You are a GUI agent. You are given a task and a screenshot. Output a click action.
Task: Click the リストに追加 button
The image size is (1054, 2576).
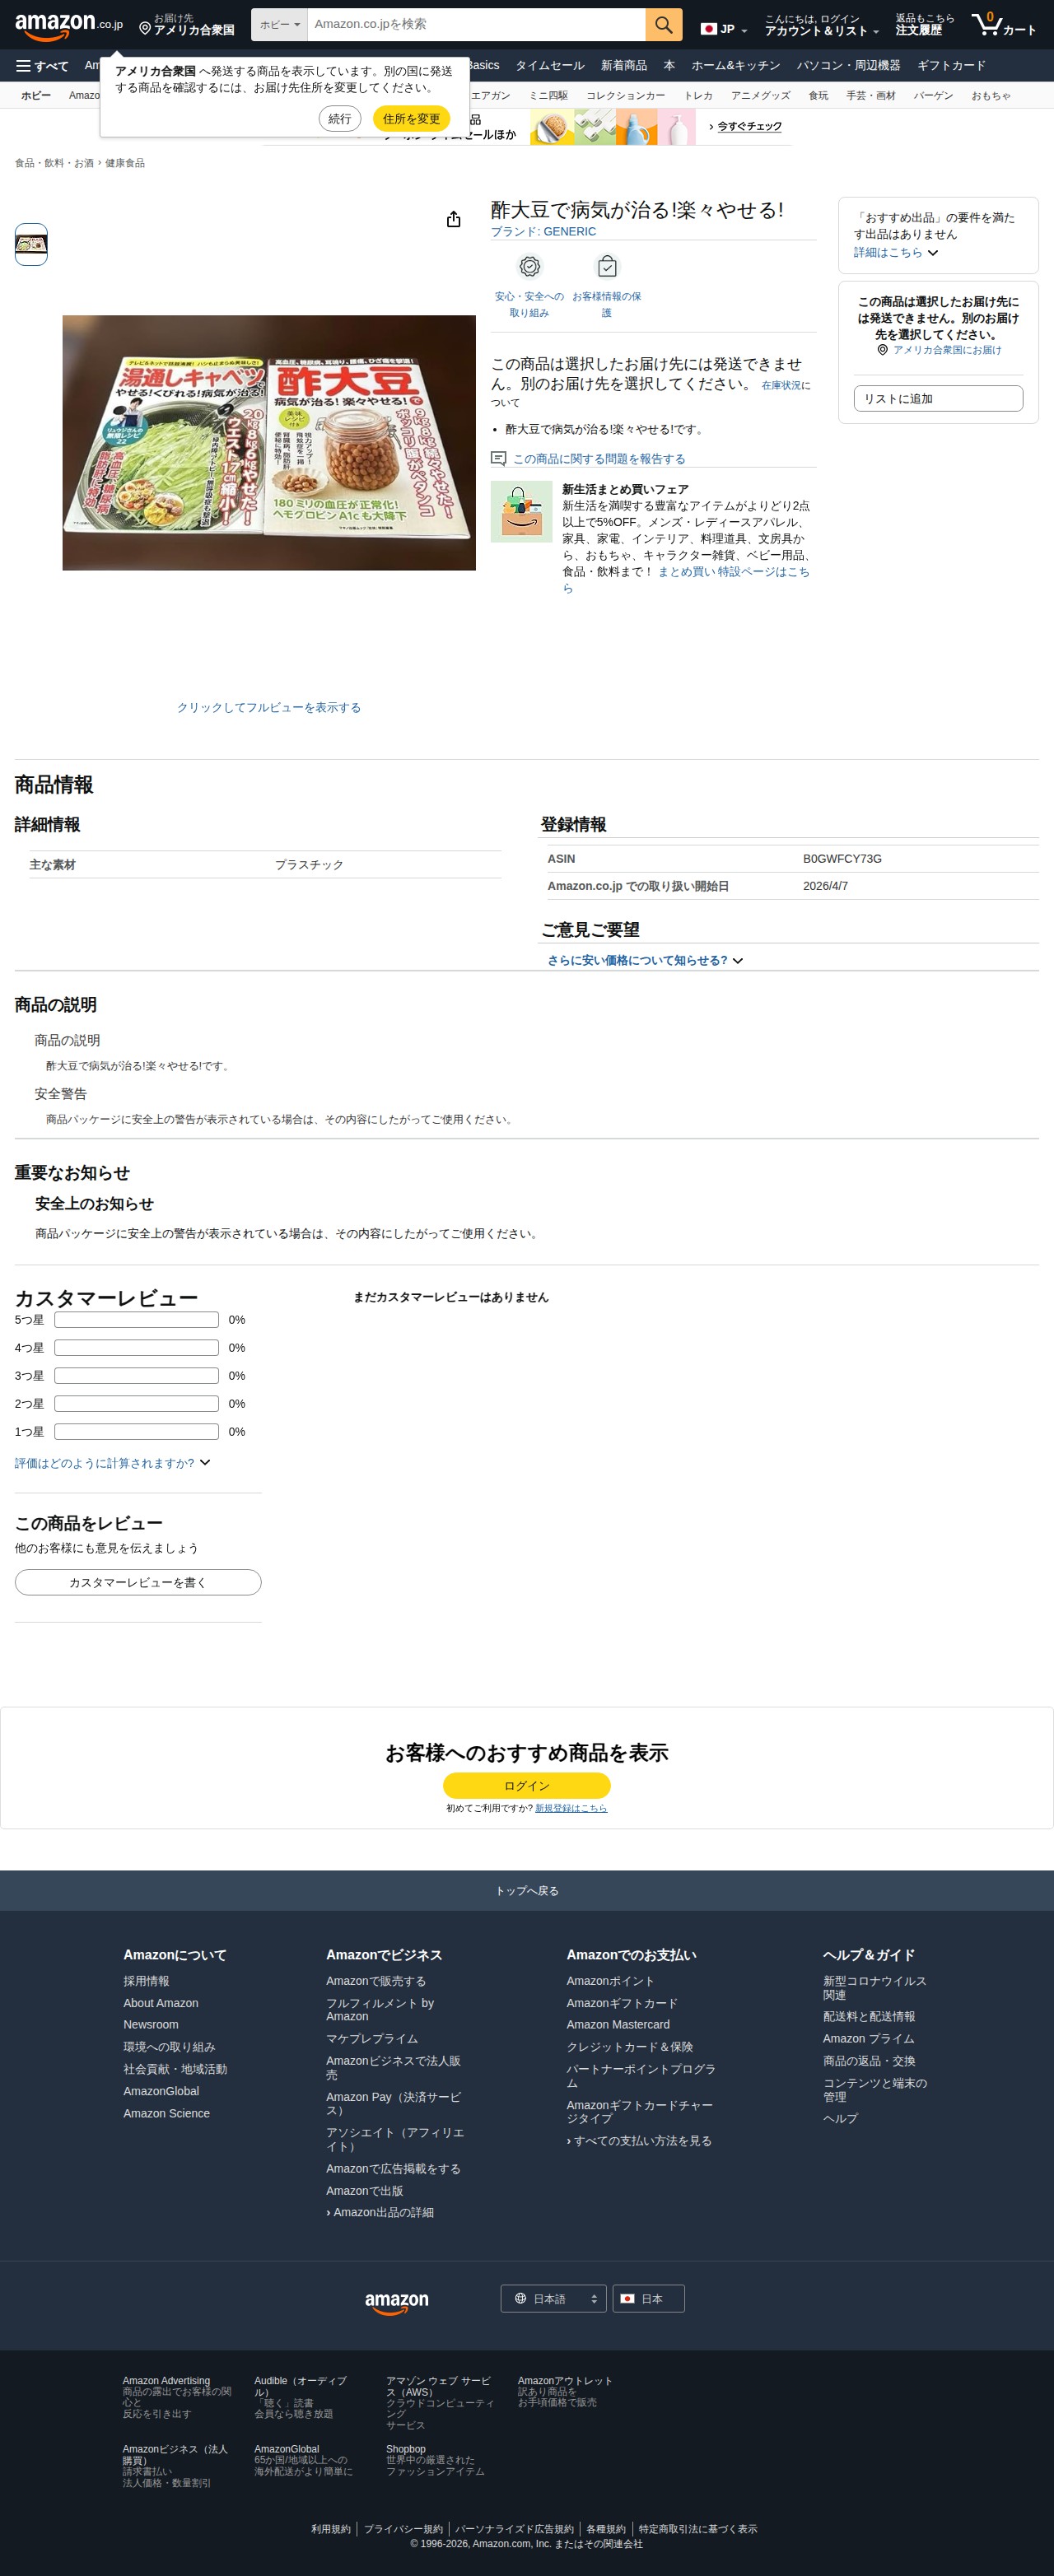(x=938, y=398)
